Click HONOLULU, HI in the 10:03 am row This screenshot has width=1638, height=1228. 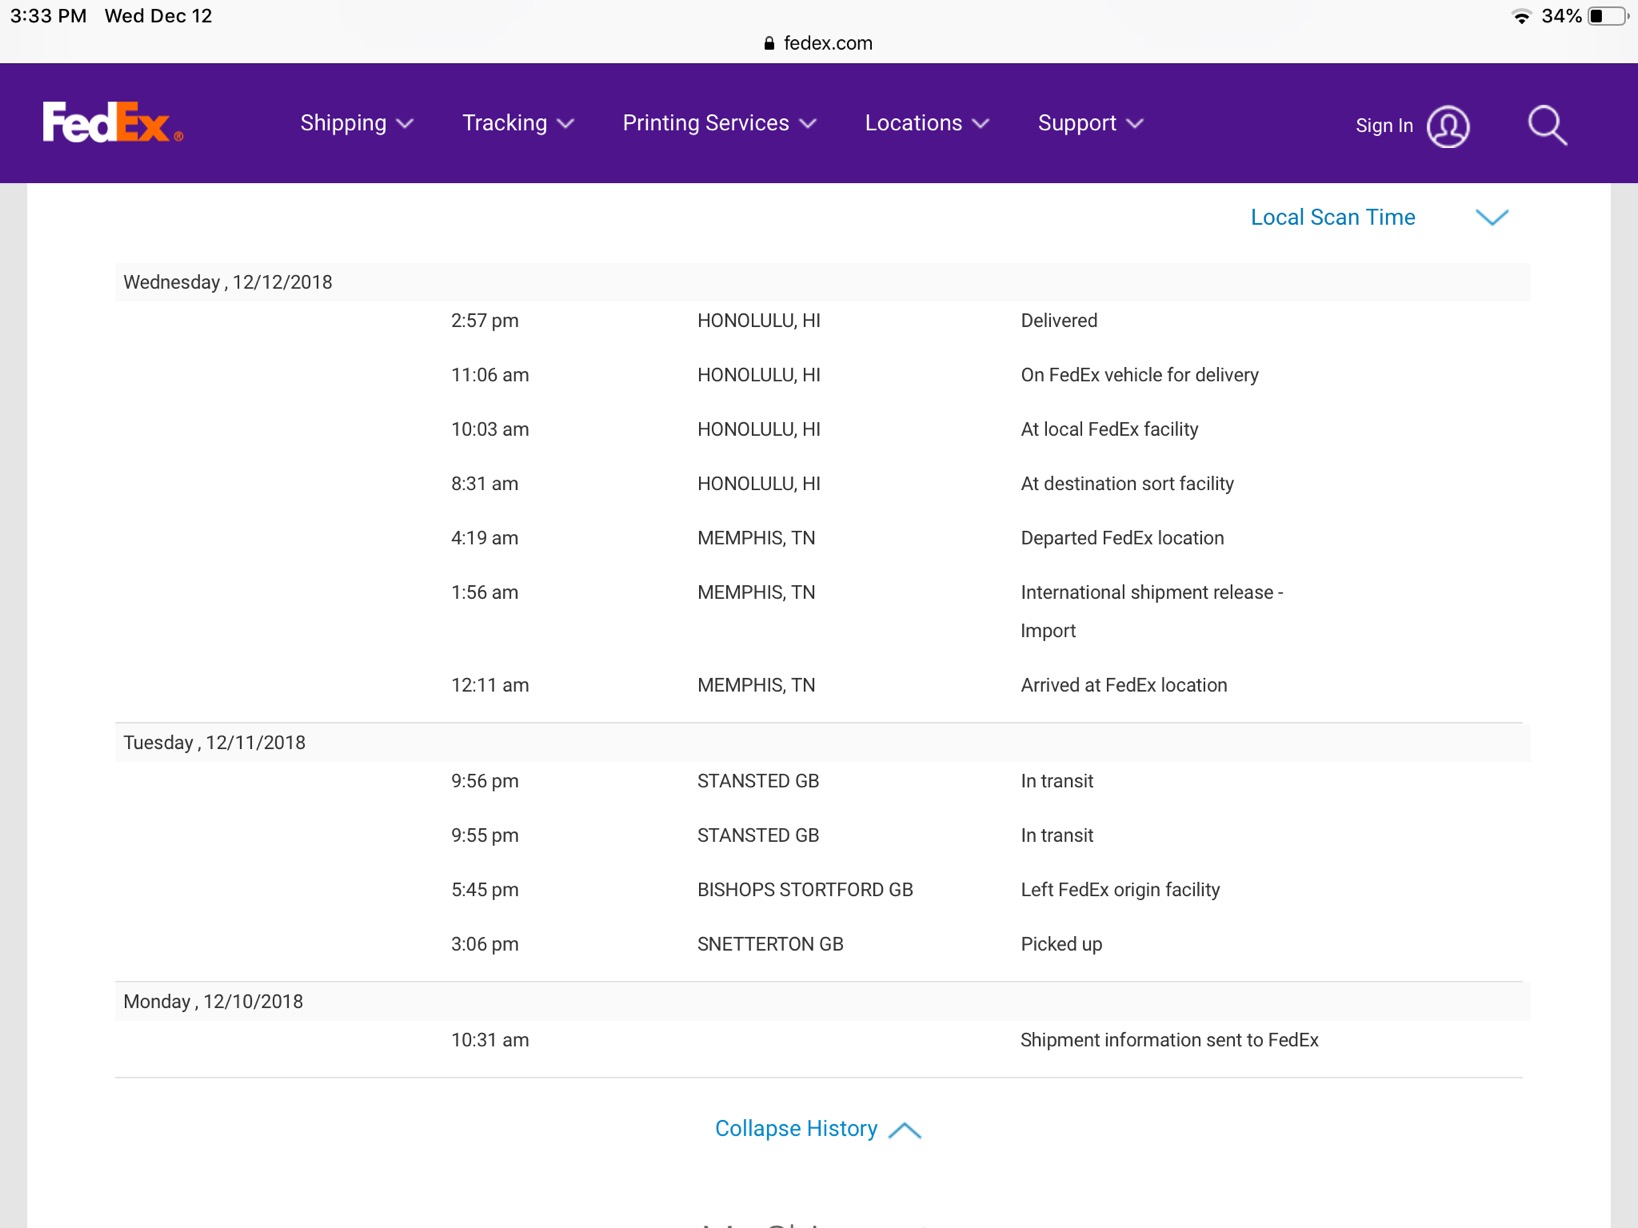759,429
